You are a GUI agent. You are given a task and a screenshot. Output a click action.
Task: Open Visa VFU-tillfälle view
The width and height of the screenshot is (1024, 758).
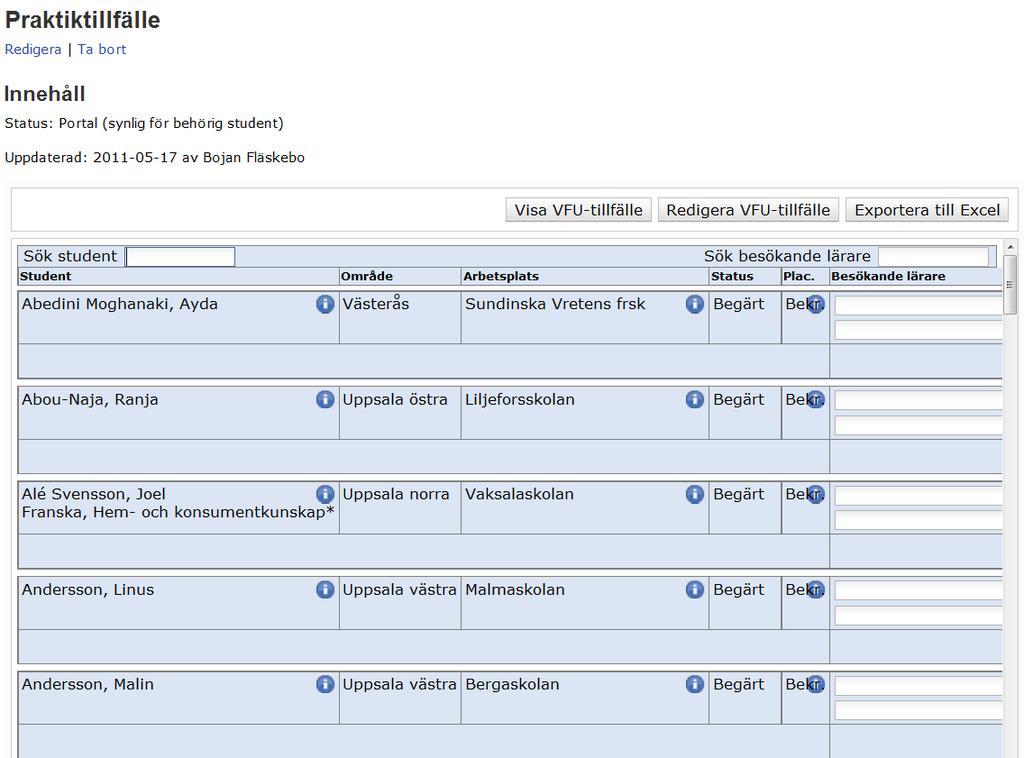[579, 210]
